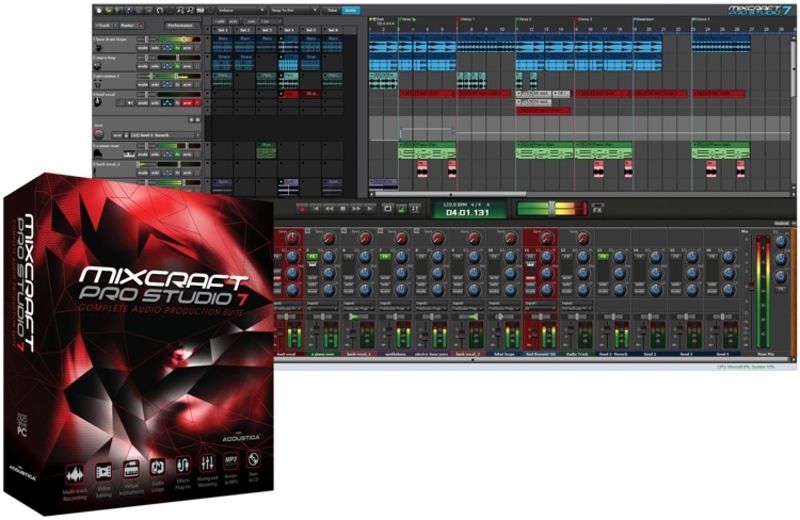Disarm the lead vocal track red arm button
800x520 pixels.
tap(187, 103)
